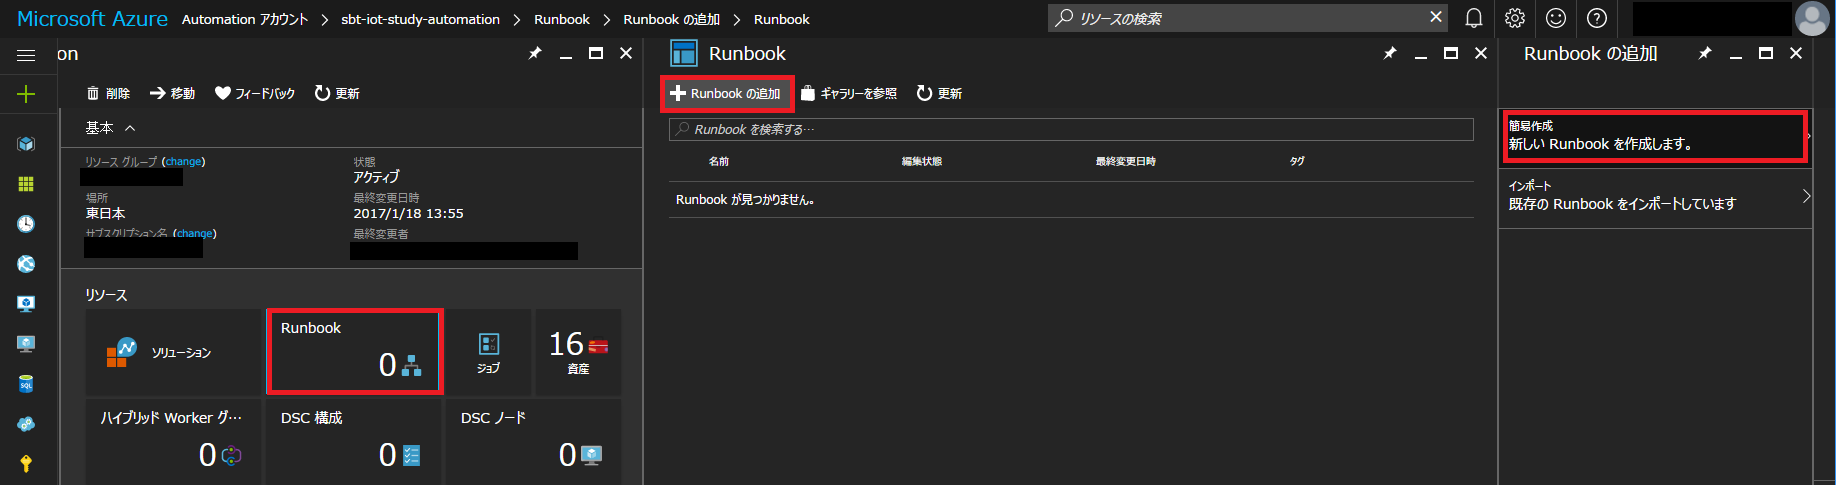Viewport: 1836px width, 485px height.
Task: Open Cloud services icon in sidebar
Action: [26, 424]
